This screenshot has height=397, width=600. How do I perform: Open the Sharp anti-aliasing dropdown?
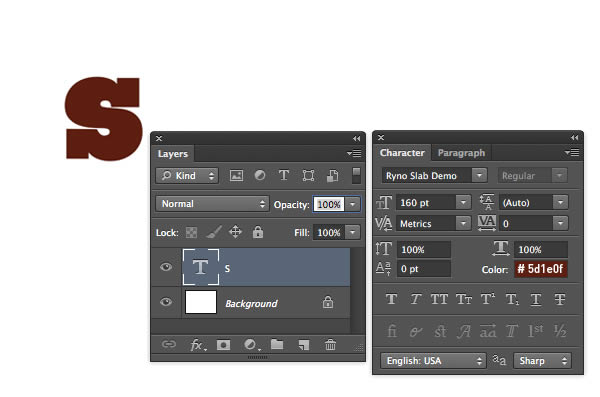pyautogui.click(x=542, y=361)
